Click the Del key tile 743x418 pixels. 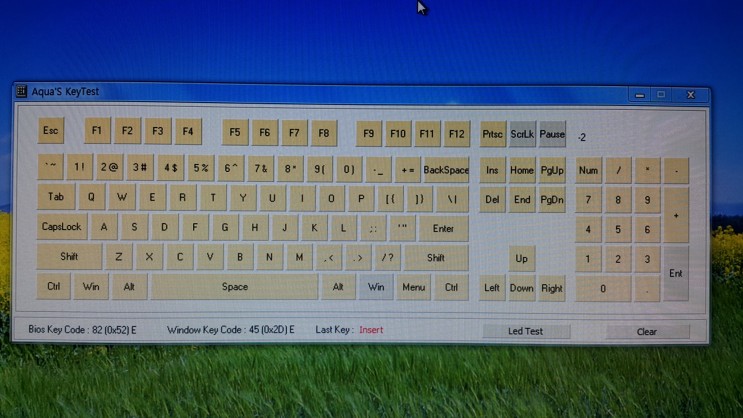492,200
